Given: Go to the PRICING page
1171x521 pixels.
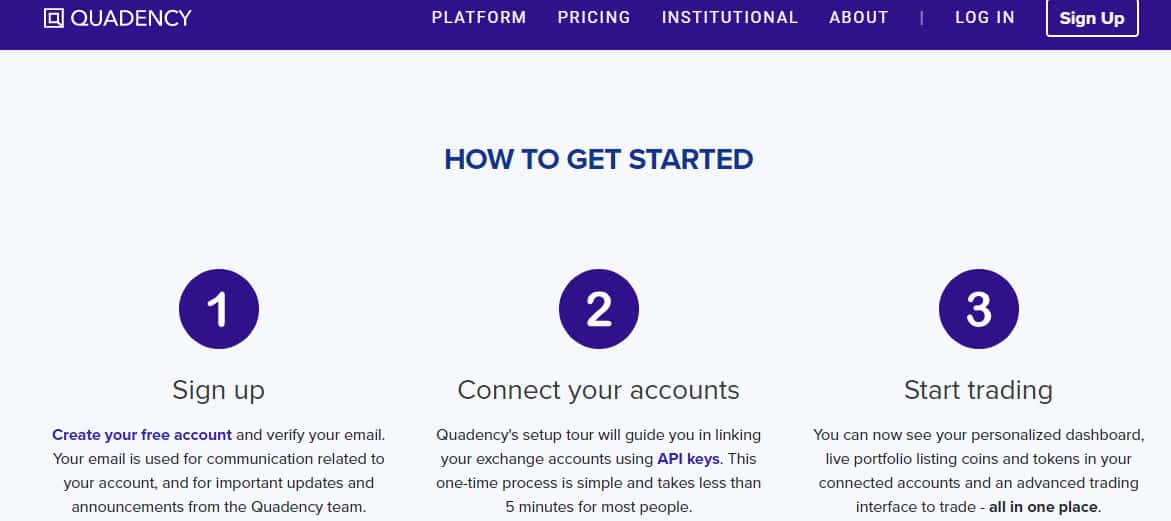Looking at the screenshot, I should coord(594,18).
